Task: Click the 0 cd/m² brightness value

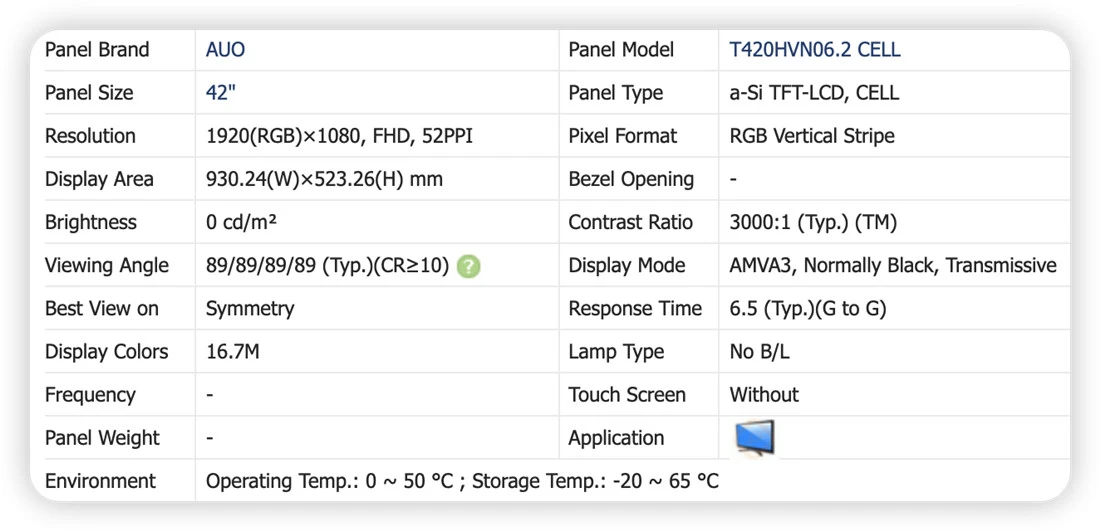Action: point(241,222)
